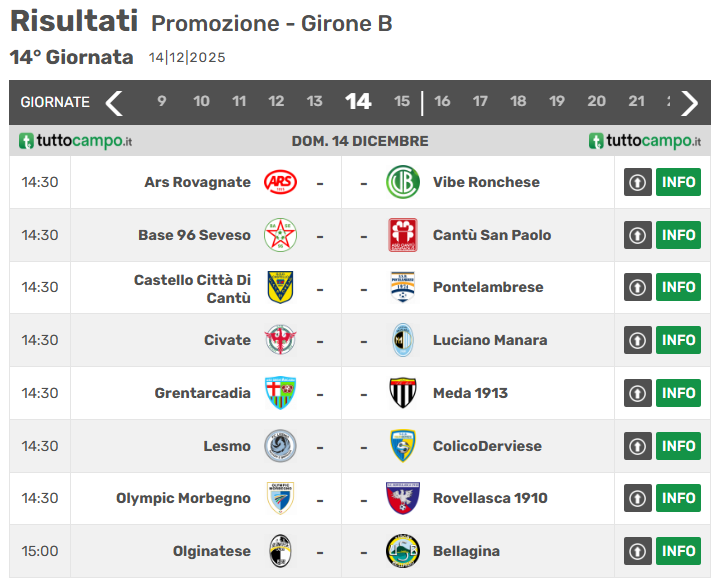Click the Cantù San Paolo team crest
The height and width of the screenshot is (582, 722).
pos(403,235)
